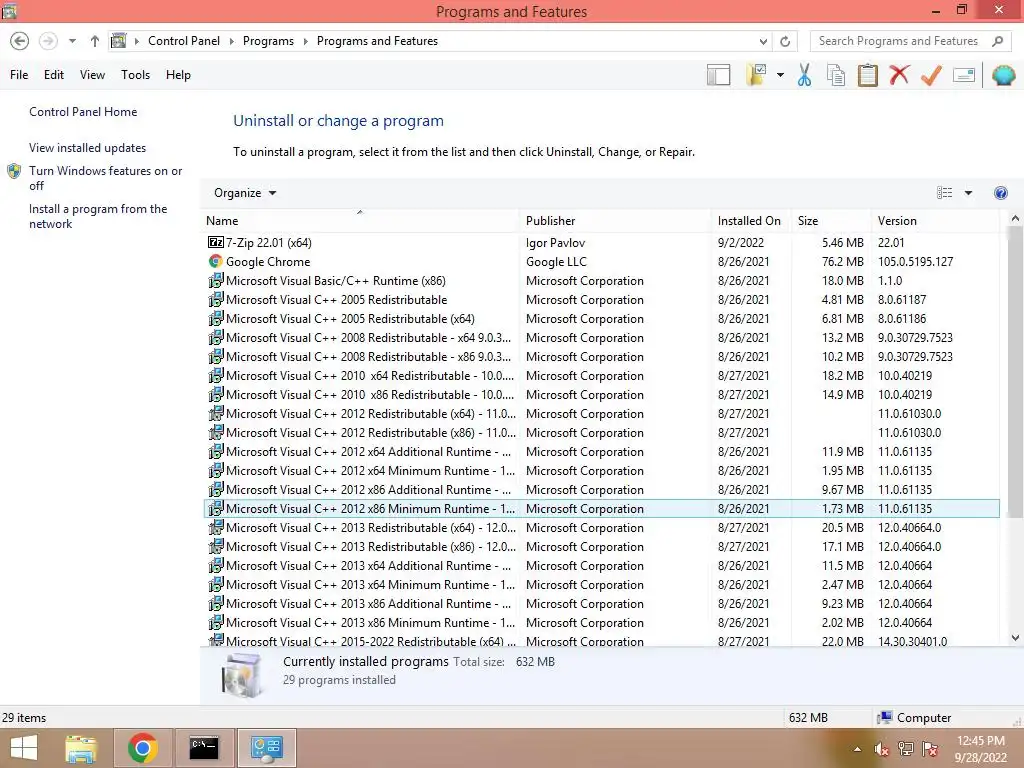Open Google Chrome from the taskbar
Image resolution: width=1024 pixels, height=768 pixels.
pyautogui.click(x=142, y=748)
